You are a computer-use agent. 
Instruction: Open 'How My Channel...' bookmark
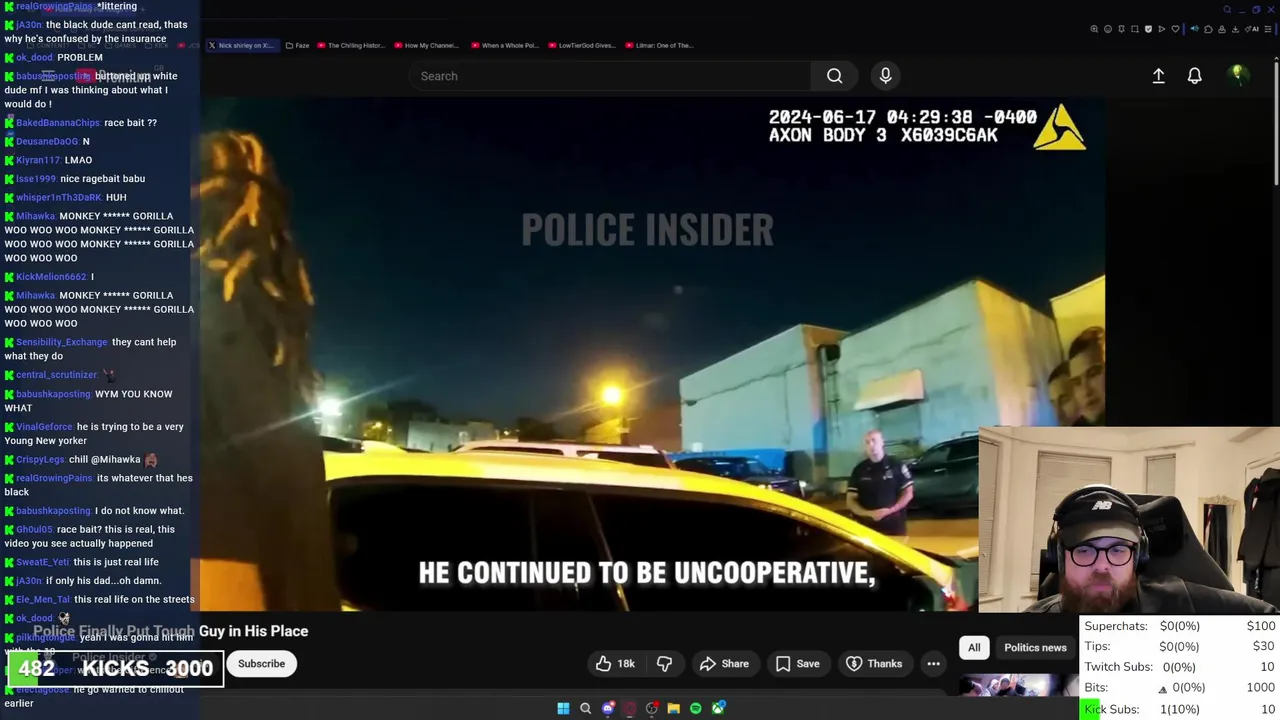click(427, 45)
